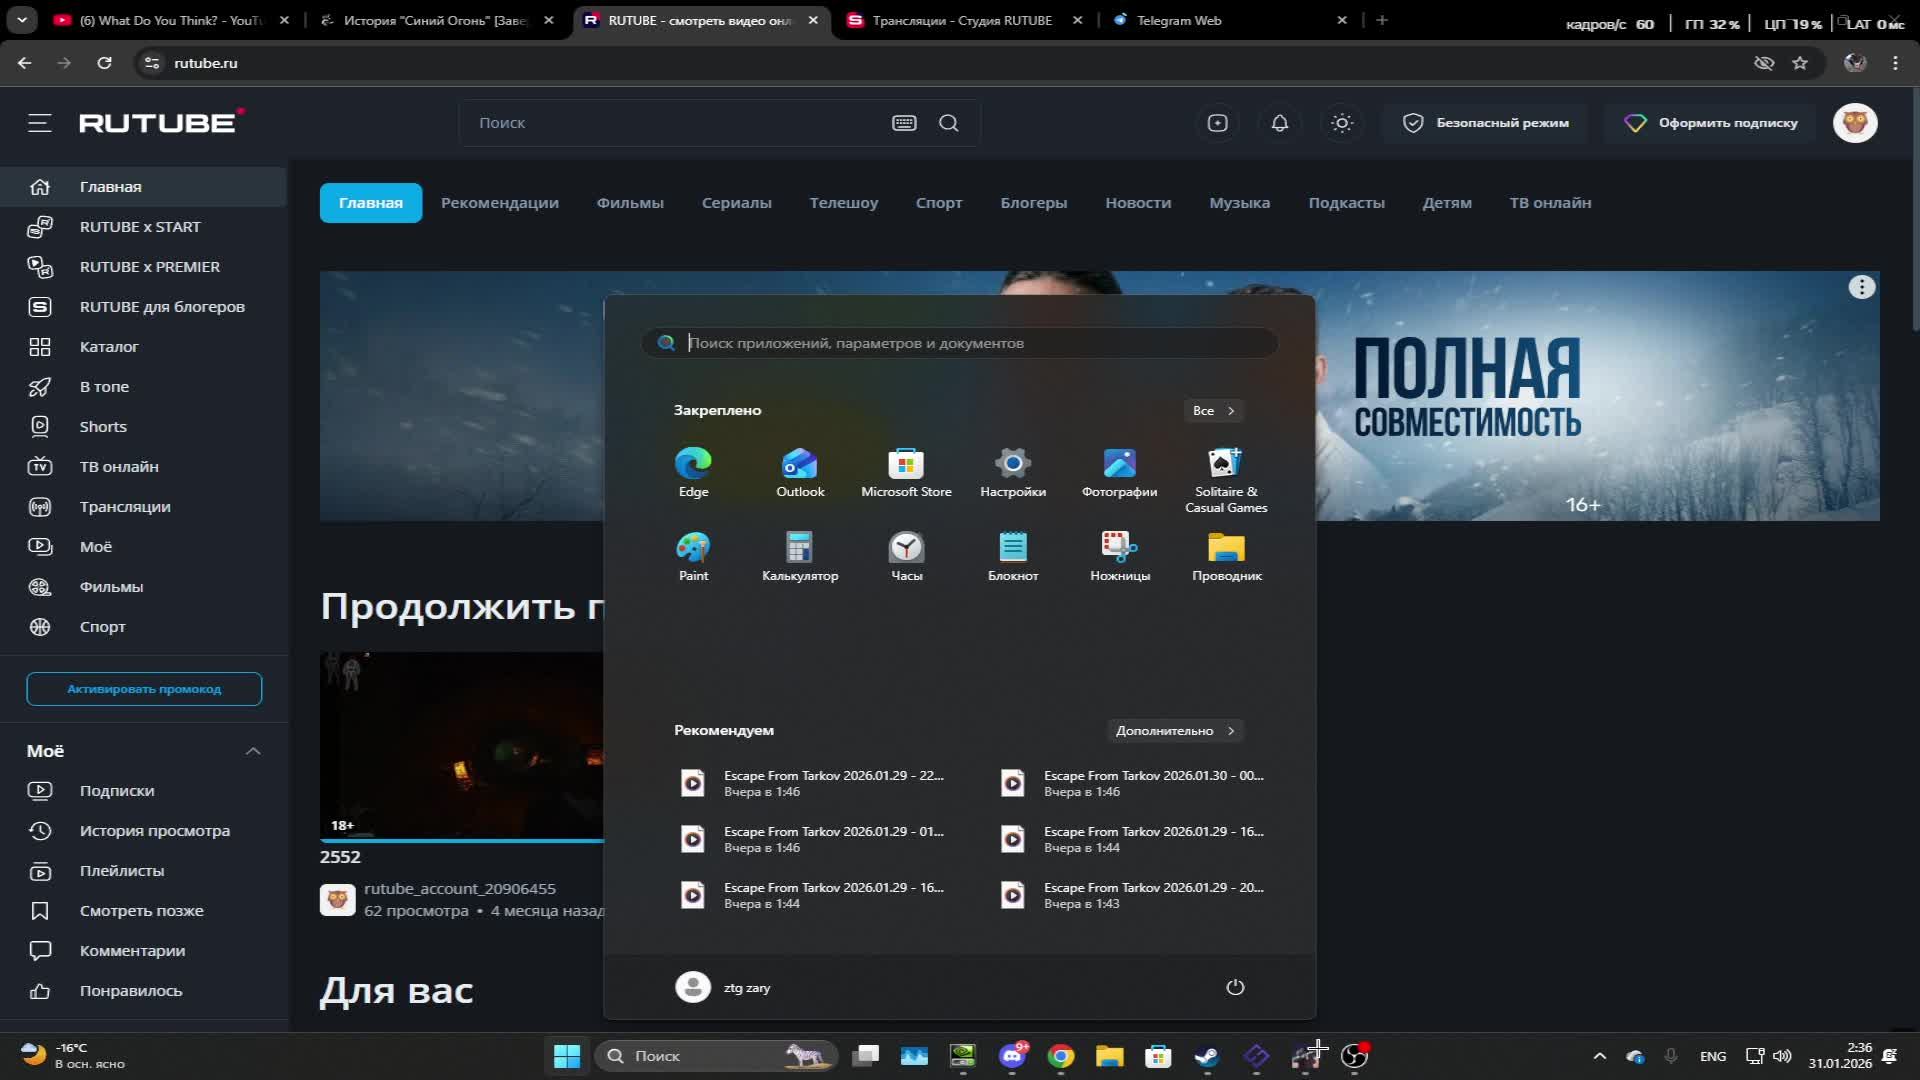
Task: Collapse the Моё sidebar section
Action: pos(253,751)
